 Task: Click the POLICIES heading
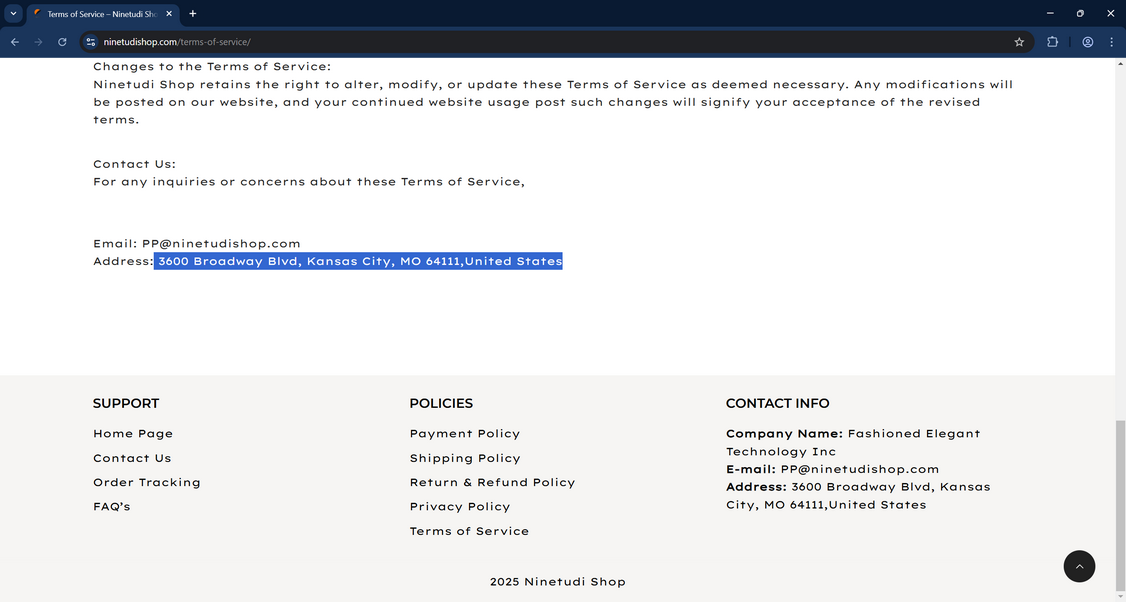click(441, 404)
